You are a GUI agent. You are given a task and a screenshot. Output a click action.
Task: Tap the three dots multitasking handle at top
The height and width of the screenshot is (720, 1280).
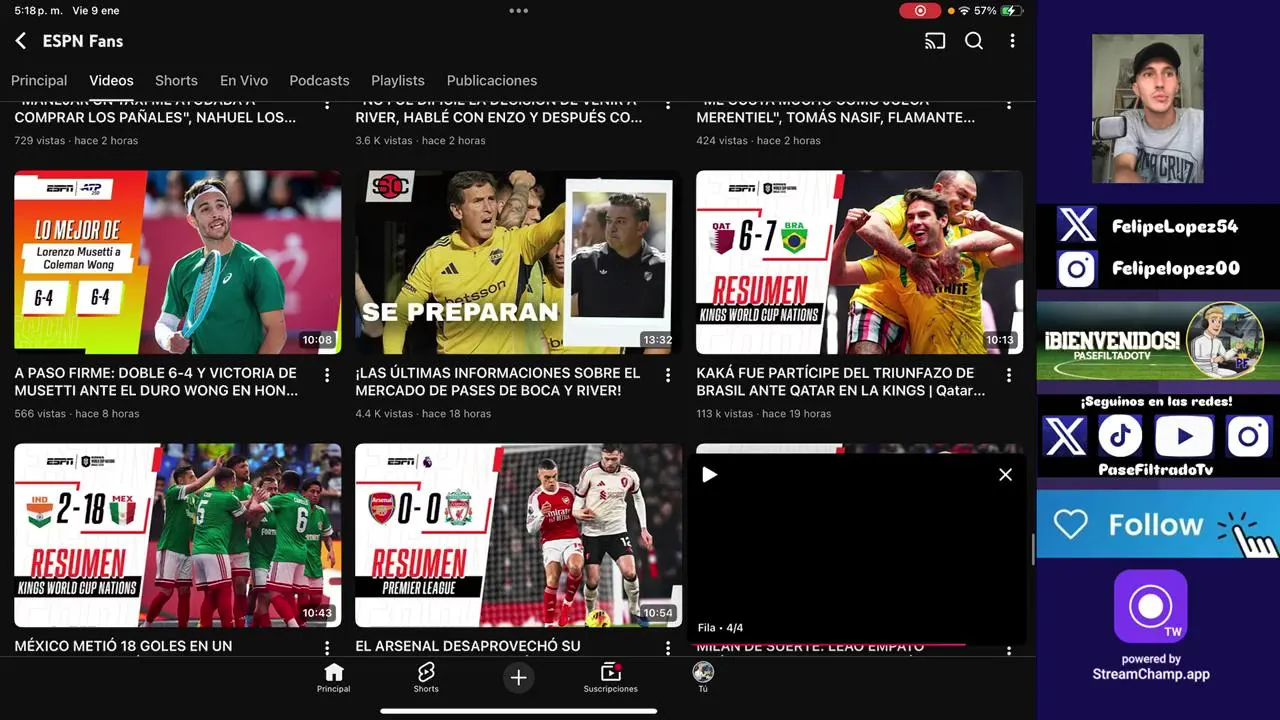[518, 11]
